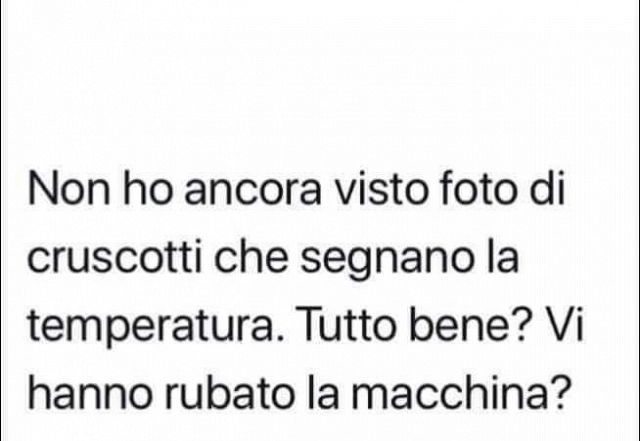The height and width of the screenshot is (441, 640).
Task: Tap the word "rubato"
Action: [229, 392]
